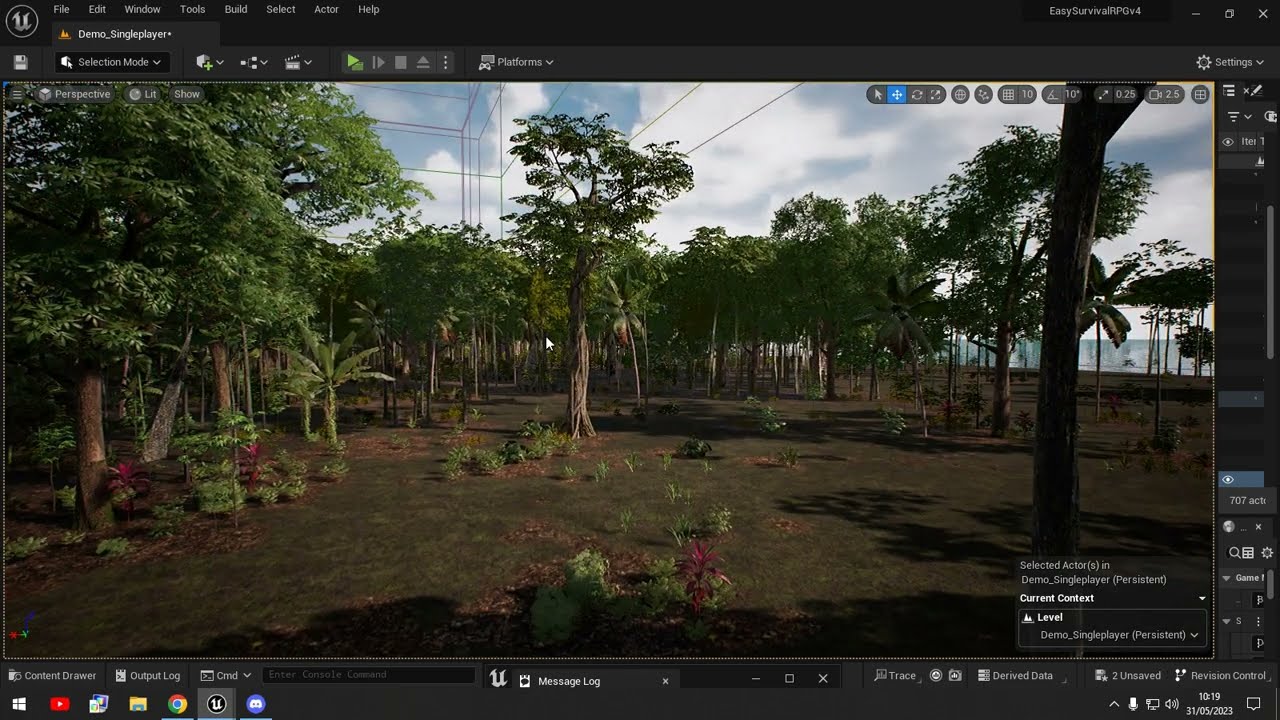The height and width of the screenshot is (720, 1280).
Task: Open the Tools menu
Action: pyautogui.click(x=193, y=9)
